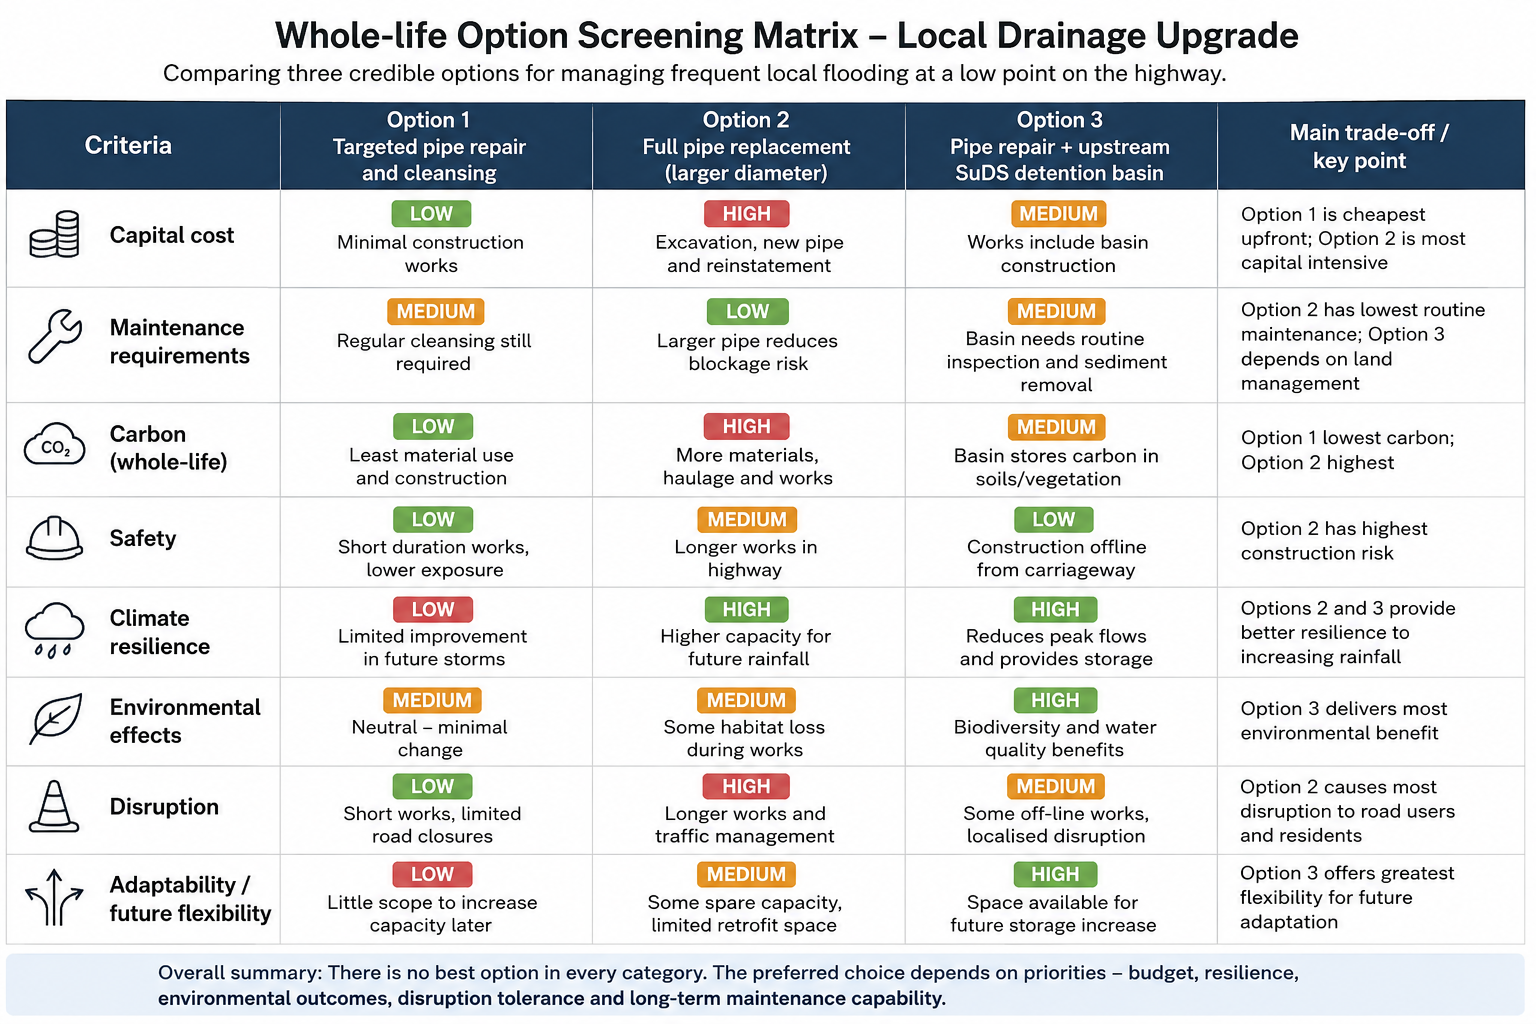
Task: Click the green LOW badge under Option 1 Capital cost
Action: pos(431,214)
